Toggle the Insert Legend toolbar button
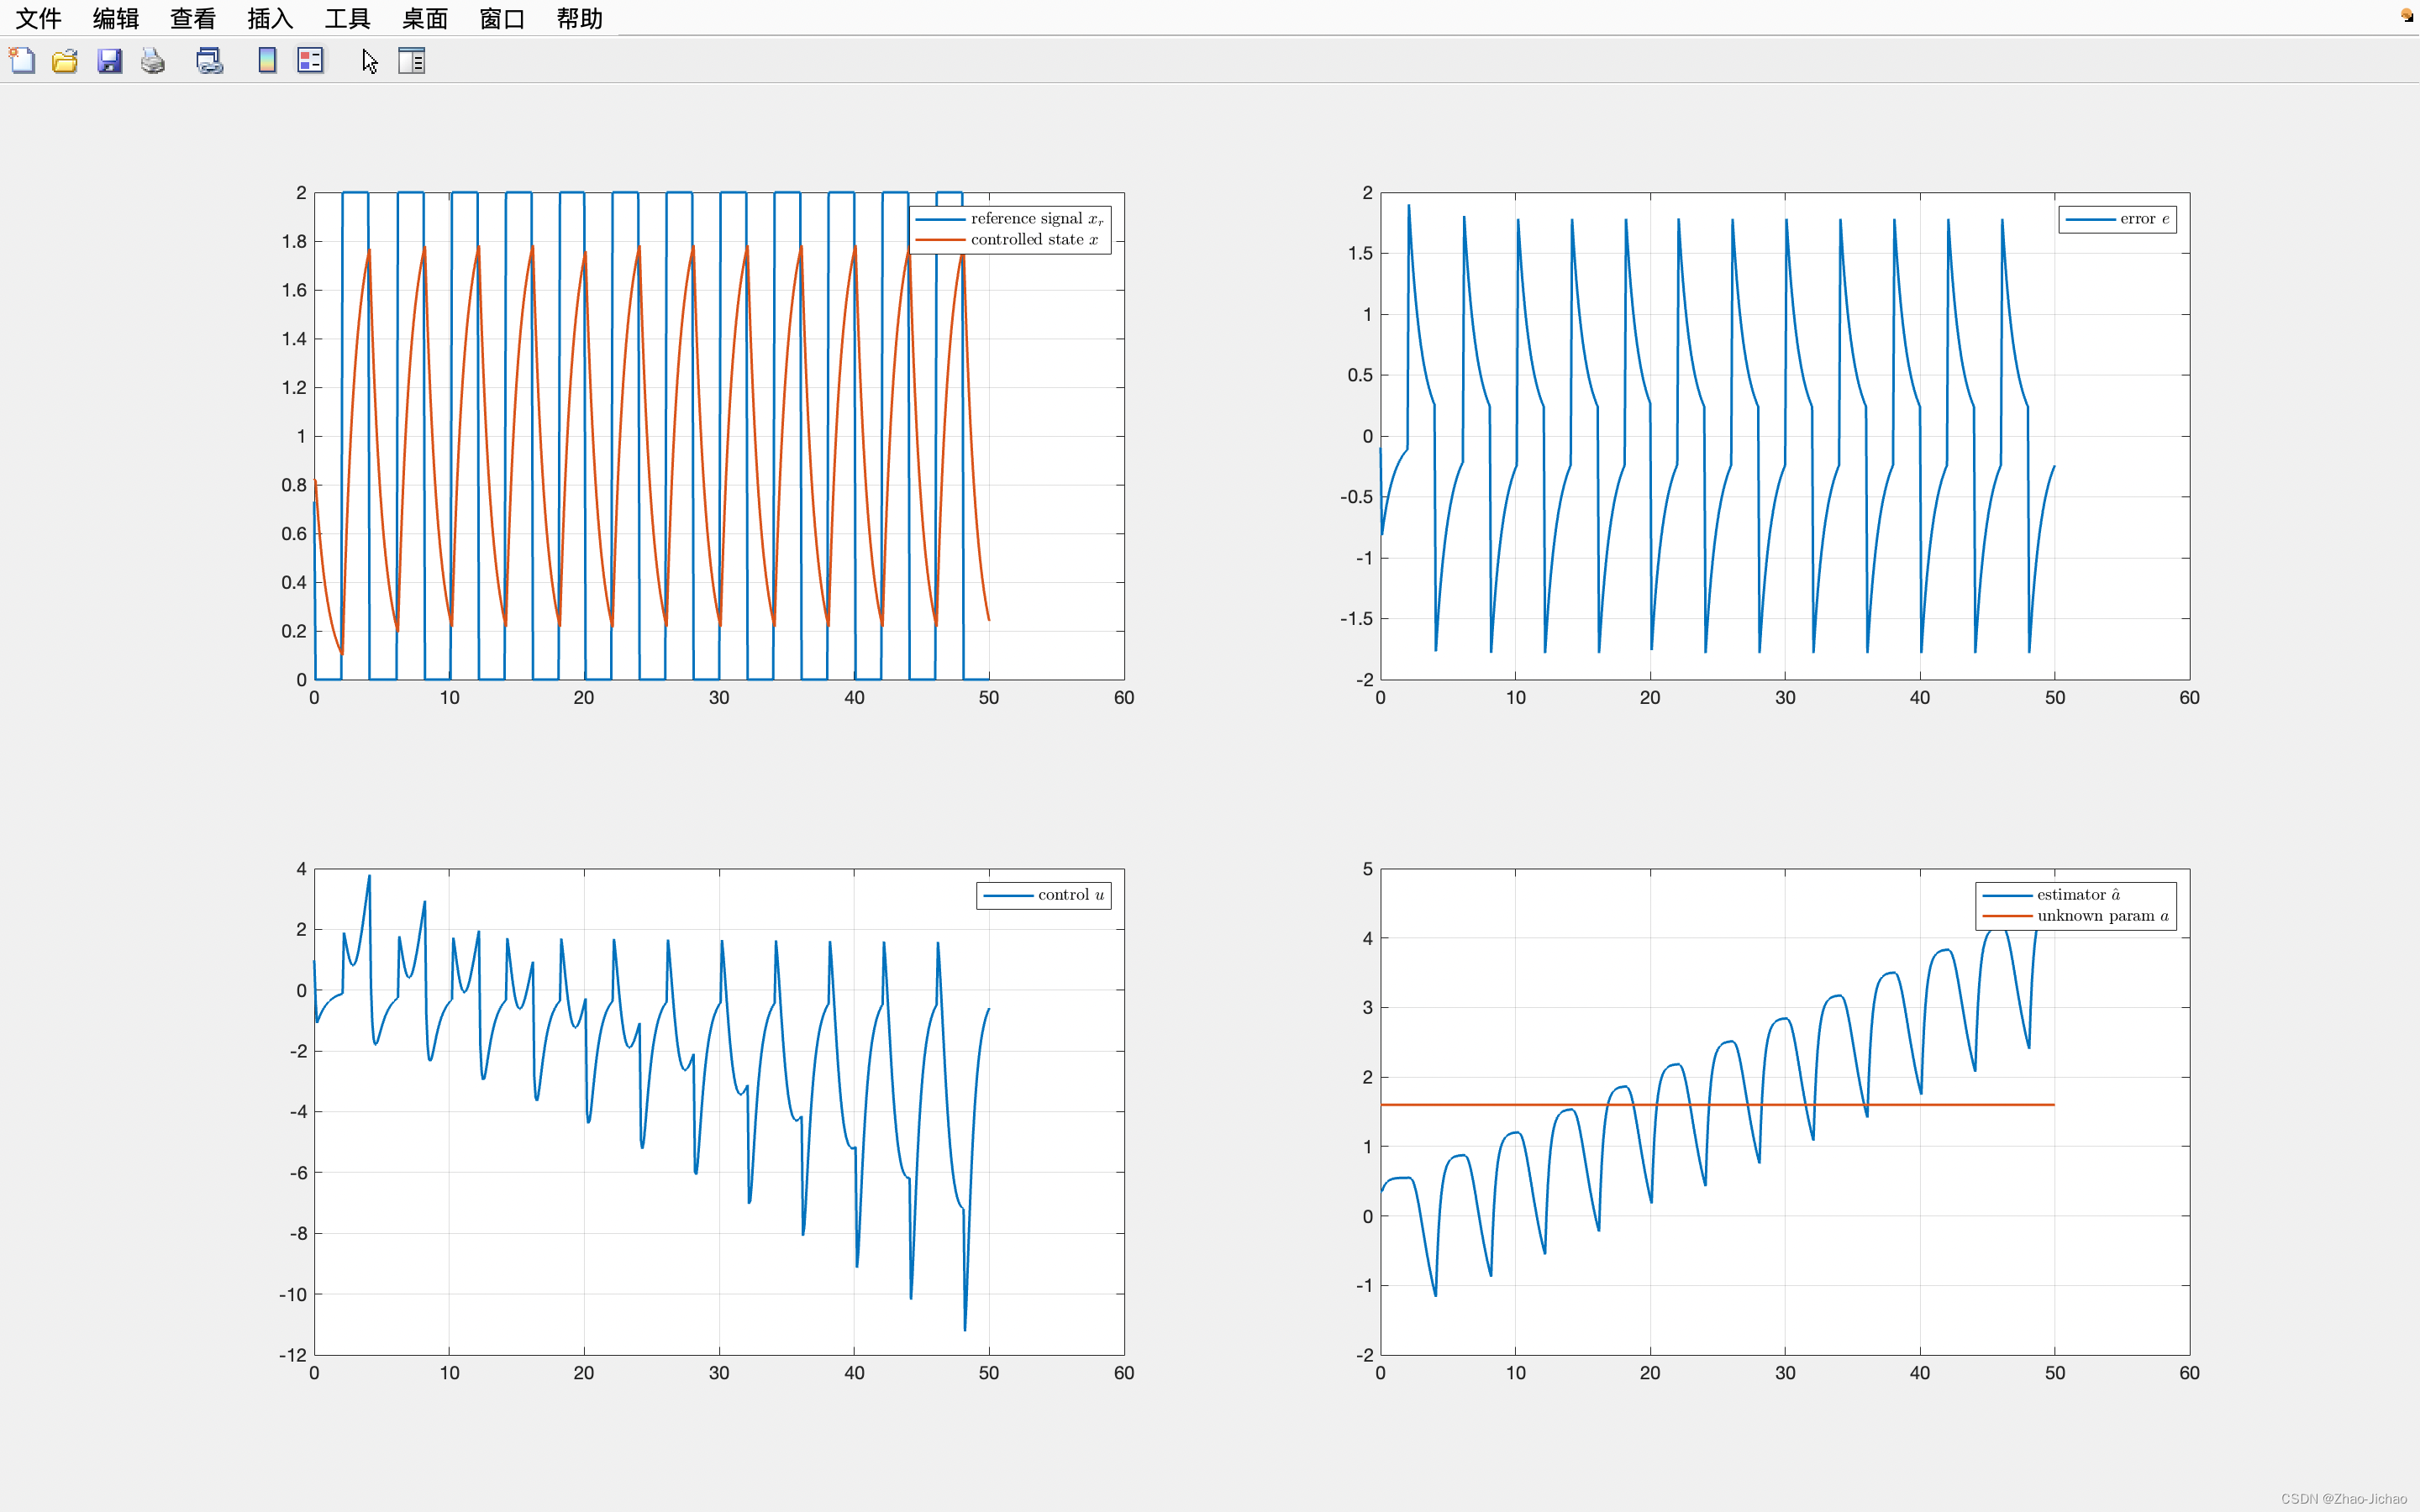The height and width of the screenshot is (1512, 2420). coord(310,61)
